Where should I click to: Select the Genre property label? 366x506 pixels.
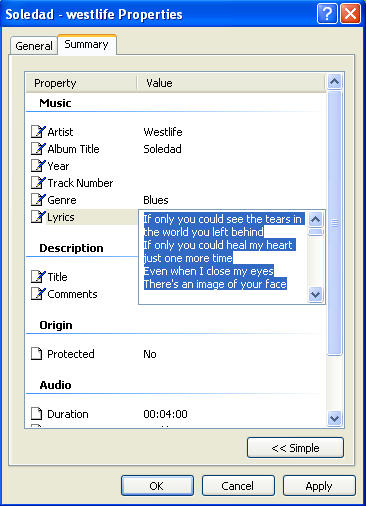coord(62,200)
